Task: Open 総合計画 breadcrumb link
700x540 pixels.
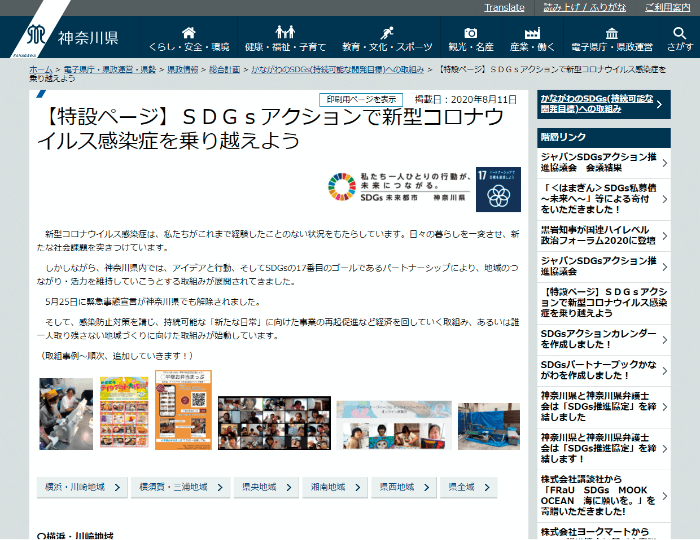Action: coord(225,70)
